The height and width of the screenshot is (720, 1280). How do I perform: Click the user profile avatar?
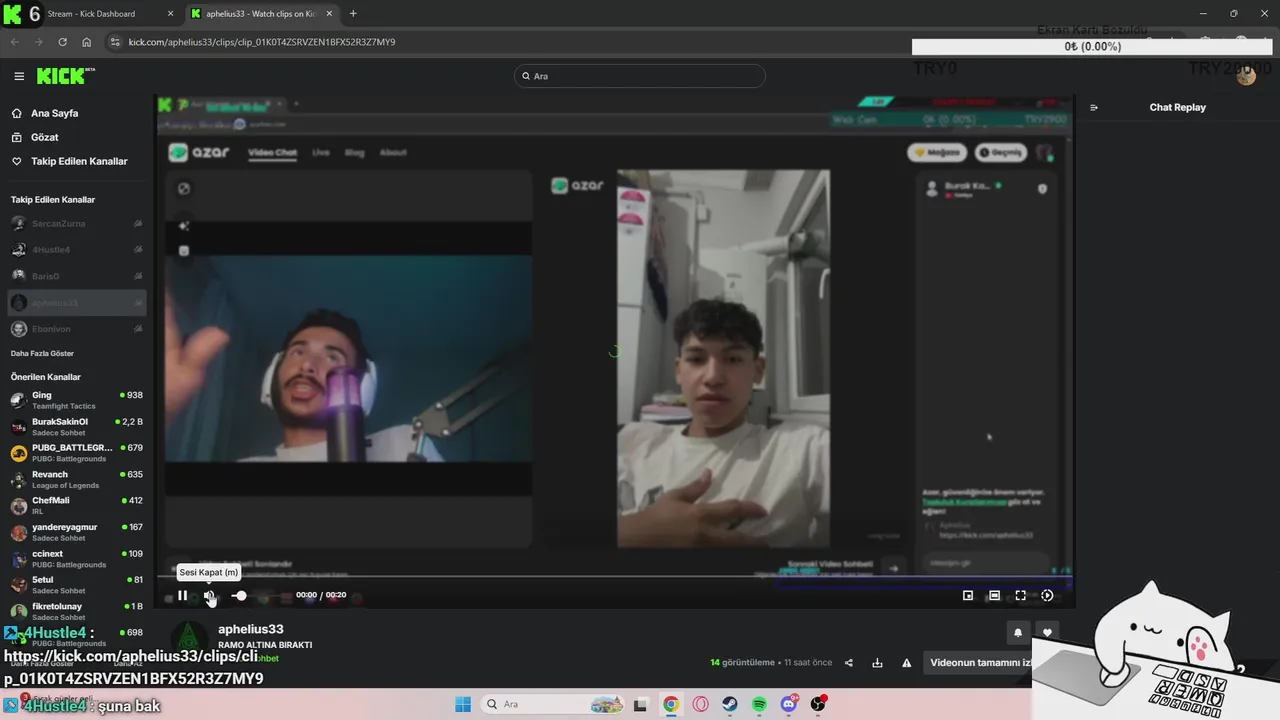pyautogui.click(x=1246, y=76)
